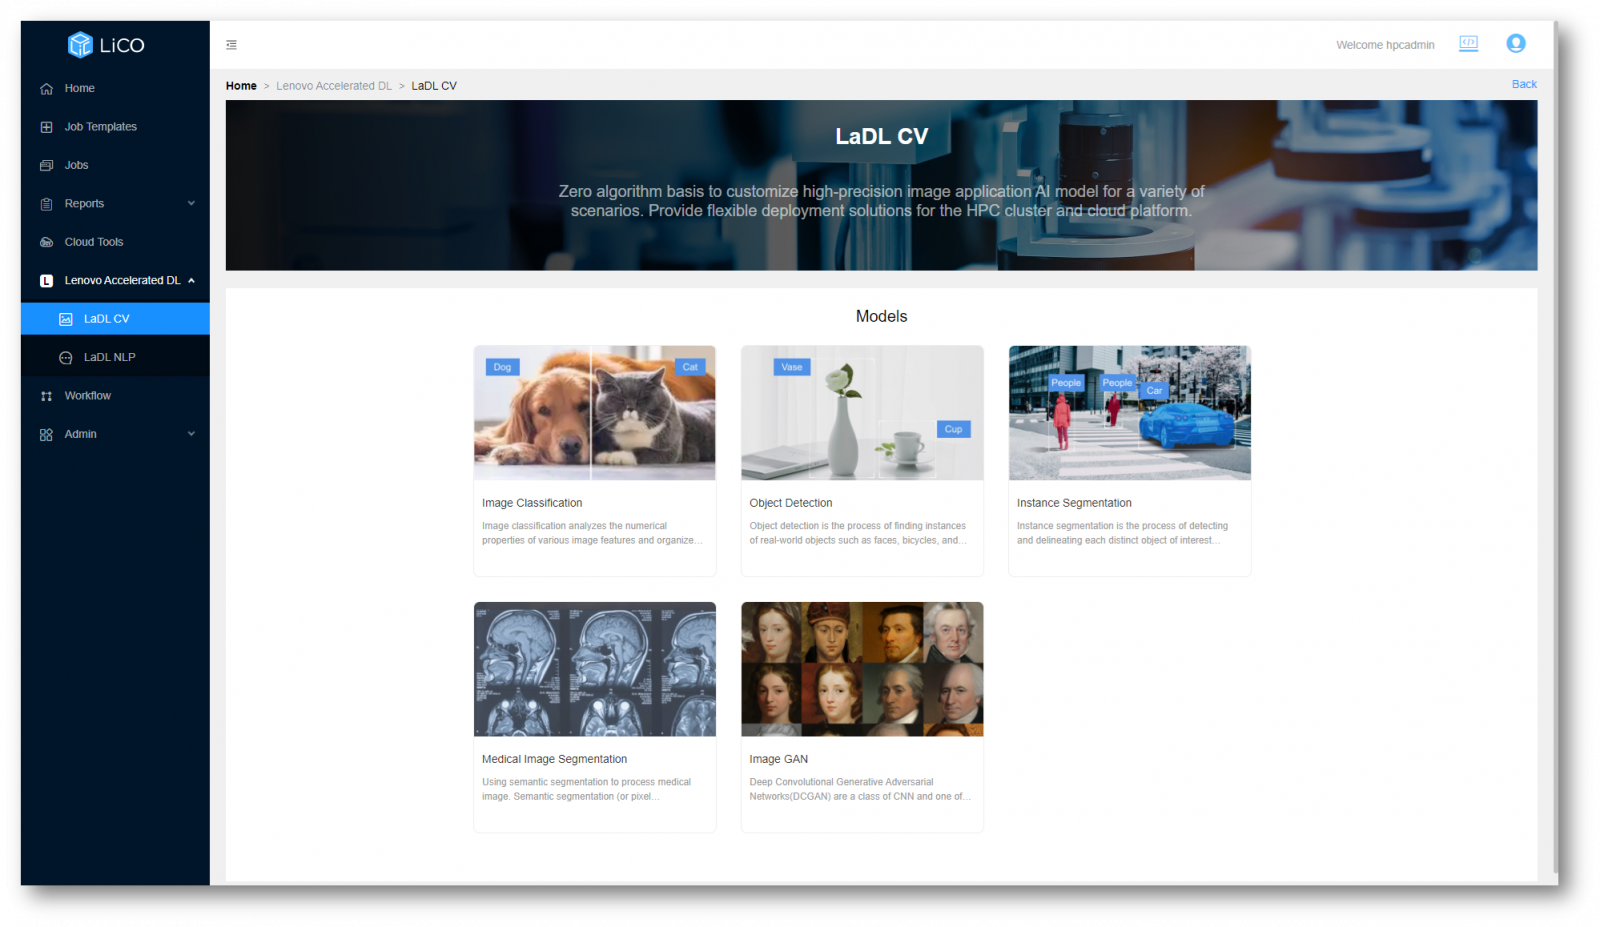Open the user profile avatar icon
The image size is (1600, 927).
[x=1516, y=43]
